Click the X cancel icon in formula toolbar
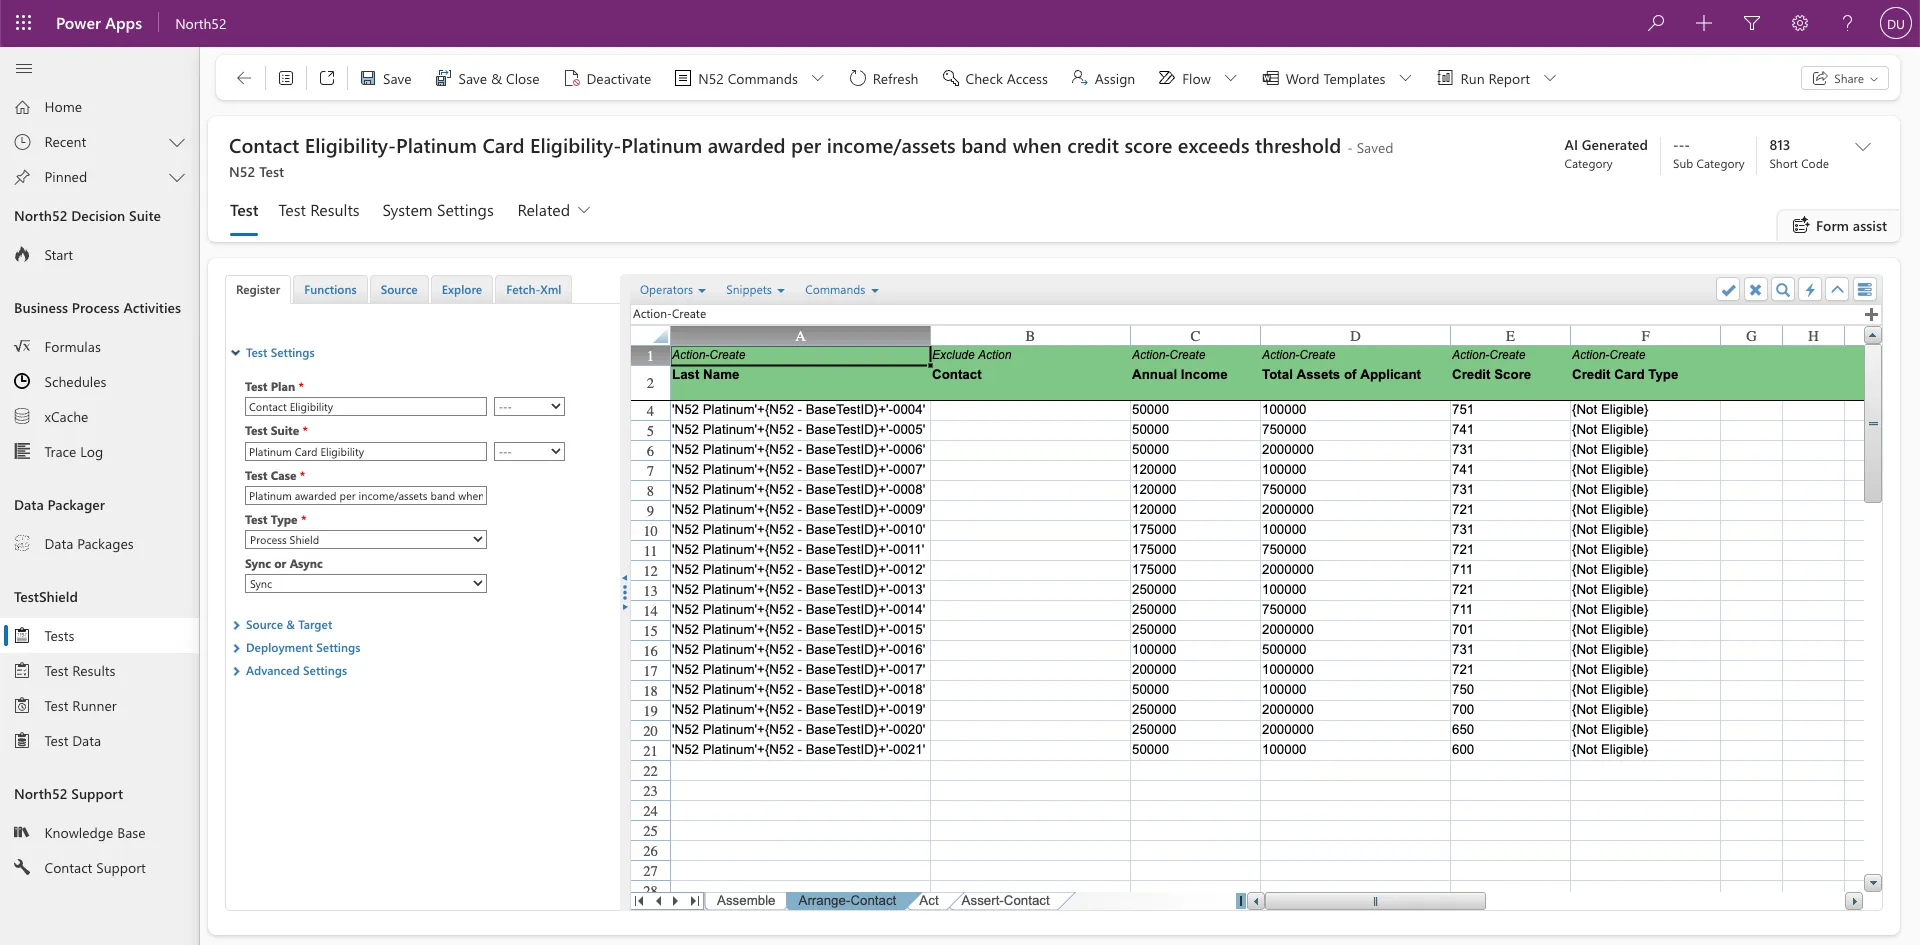Image resolution: width=1920 pixels, height=945 pixels. (1755, 290)
